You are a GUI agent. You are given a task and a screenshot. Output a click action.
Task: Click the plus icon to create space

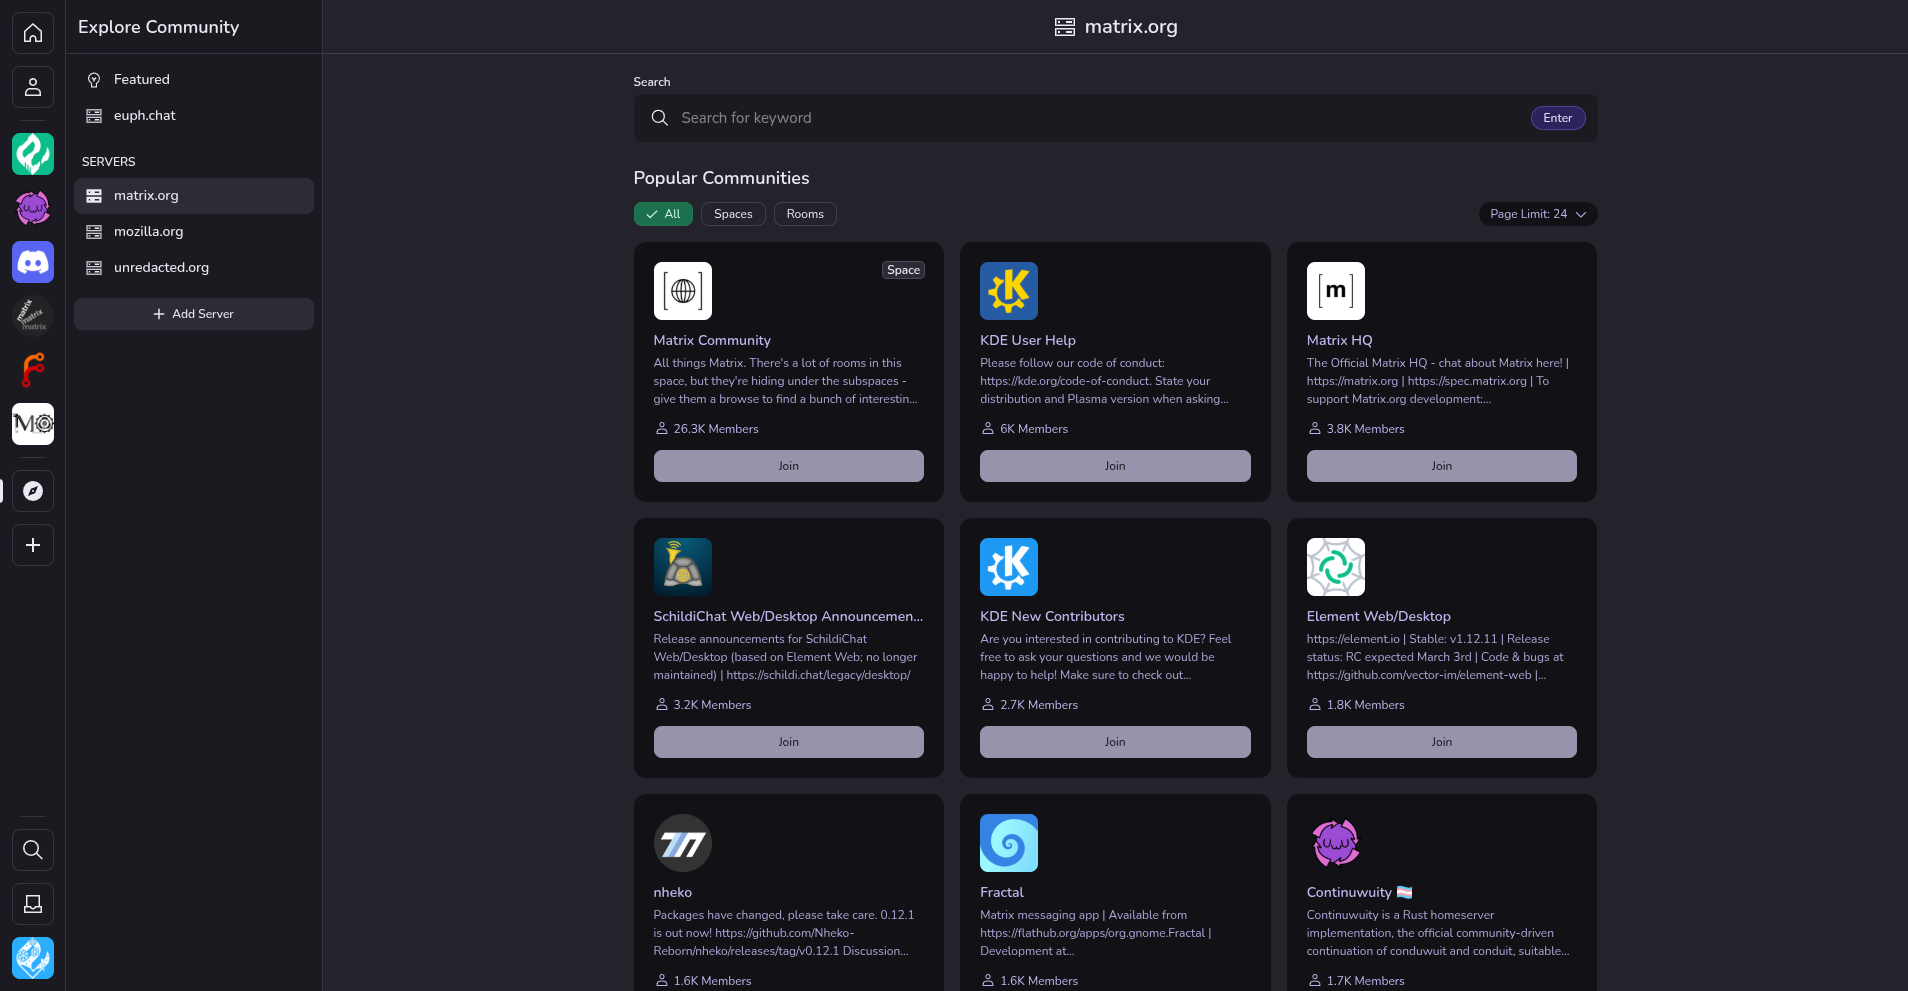click(x=33, y=545)
